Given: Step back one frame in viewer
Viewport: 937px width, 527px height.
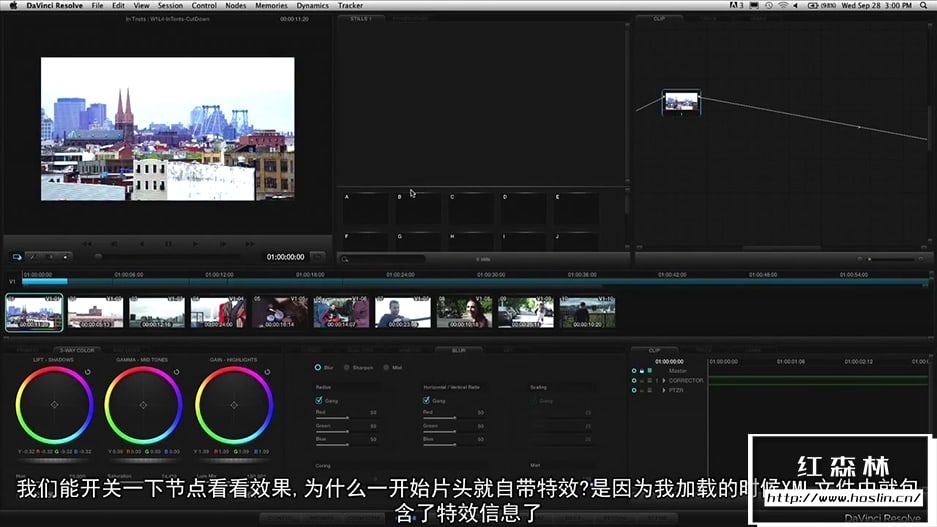Looking at the screenshot, I should click(x=114, y=244).
